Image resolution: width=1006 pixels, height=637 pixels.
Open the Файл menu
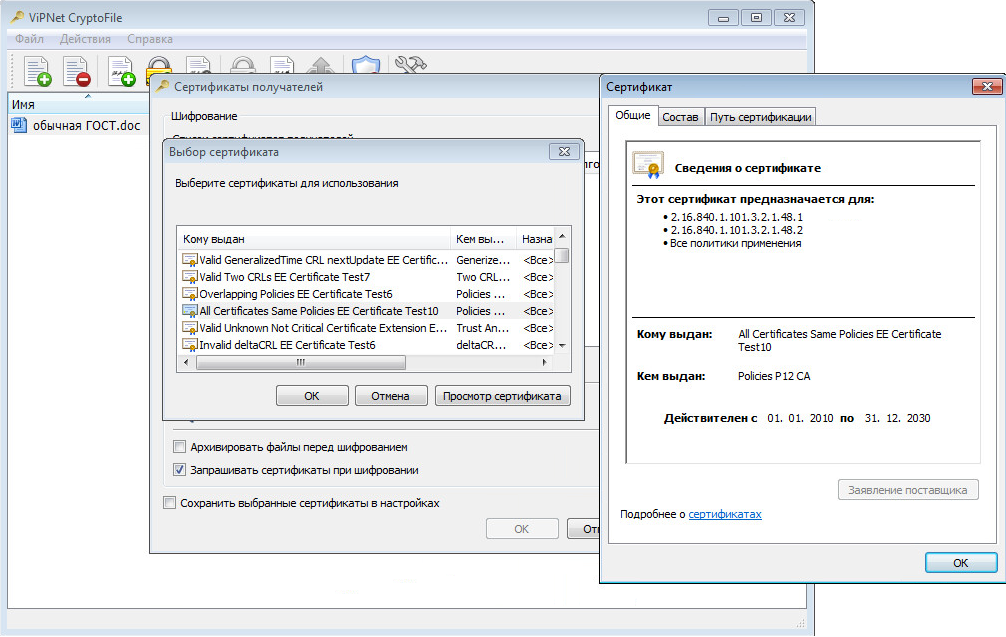(30, 39)
